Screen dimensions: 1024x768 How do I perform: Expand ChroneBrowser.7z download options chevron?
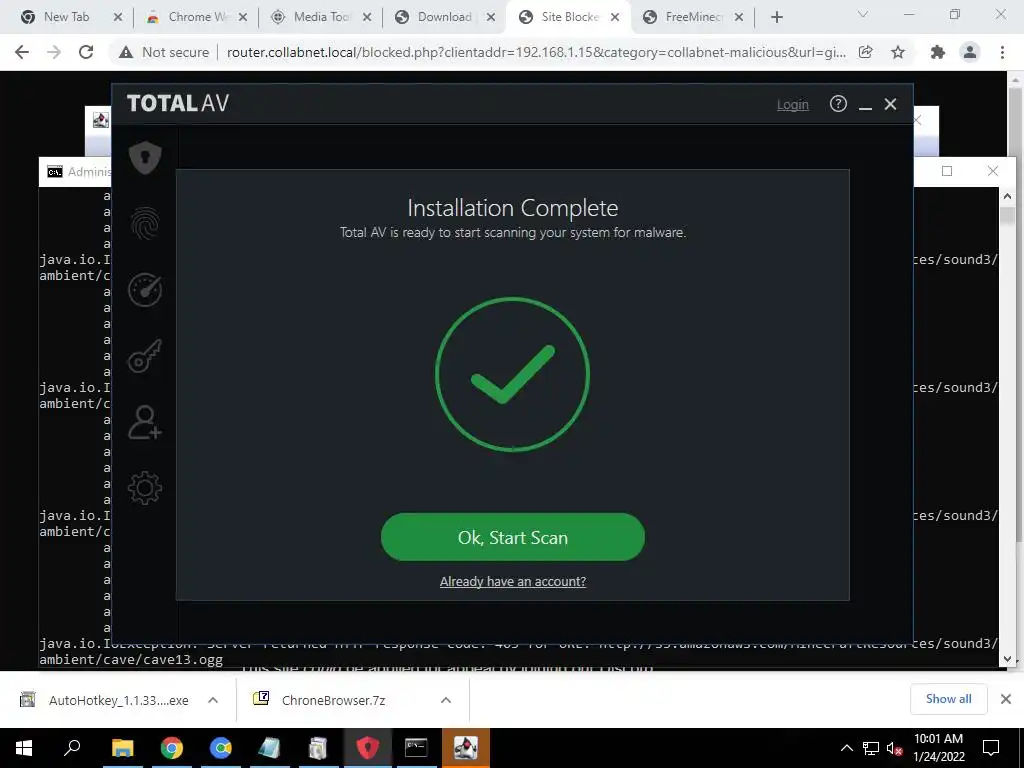[446, 700]
